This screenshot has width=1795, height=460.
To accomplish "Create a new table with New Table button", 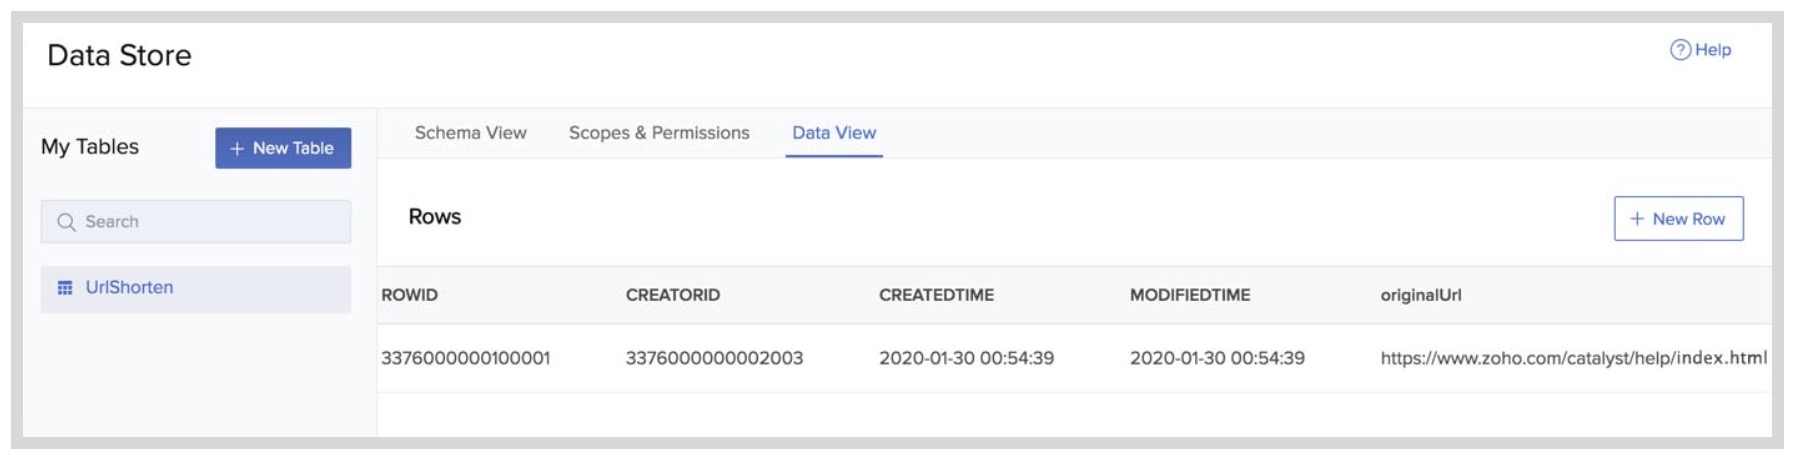I will coord(283,148).
